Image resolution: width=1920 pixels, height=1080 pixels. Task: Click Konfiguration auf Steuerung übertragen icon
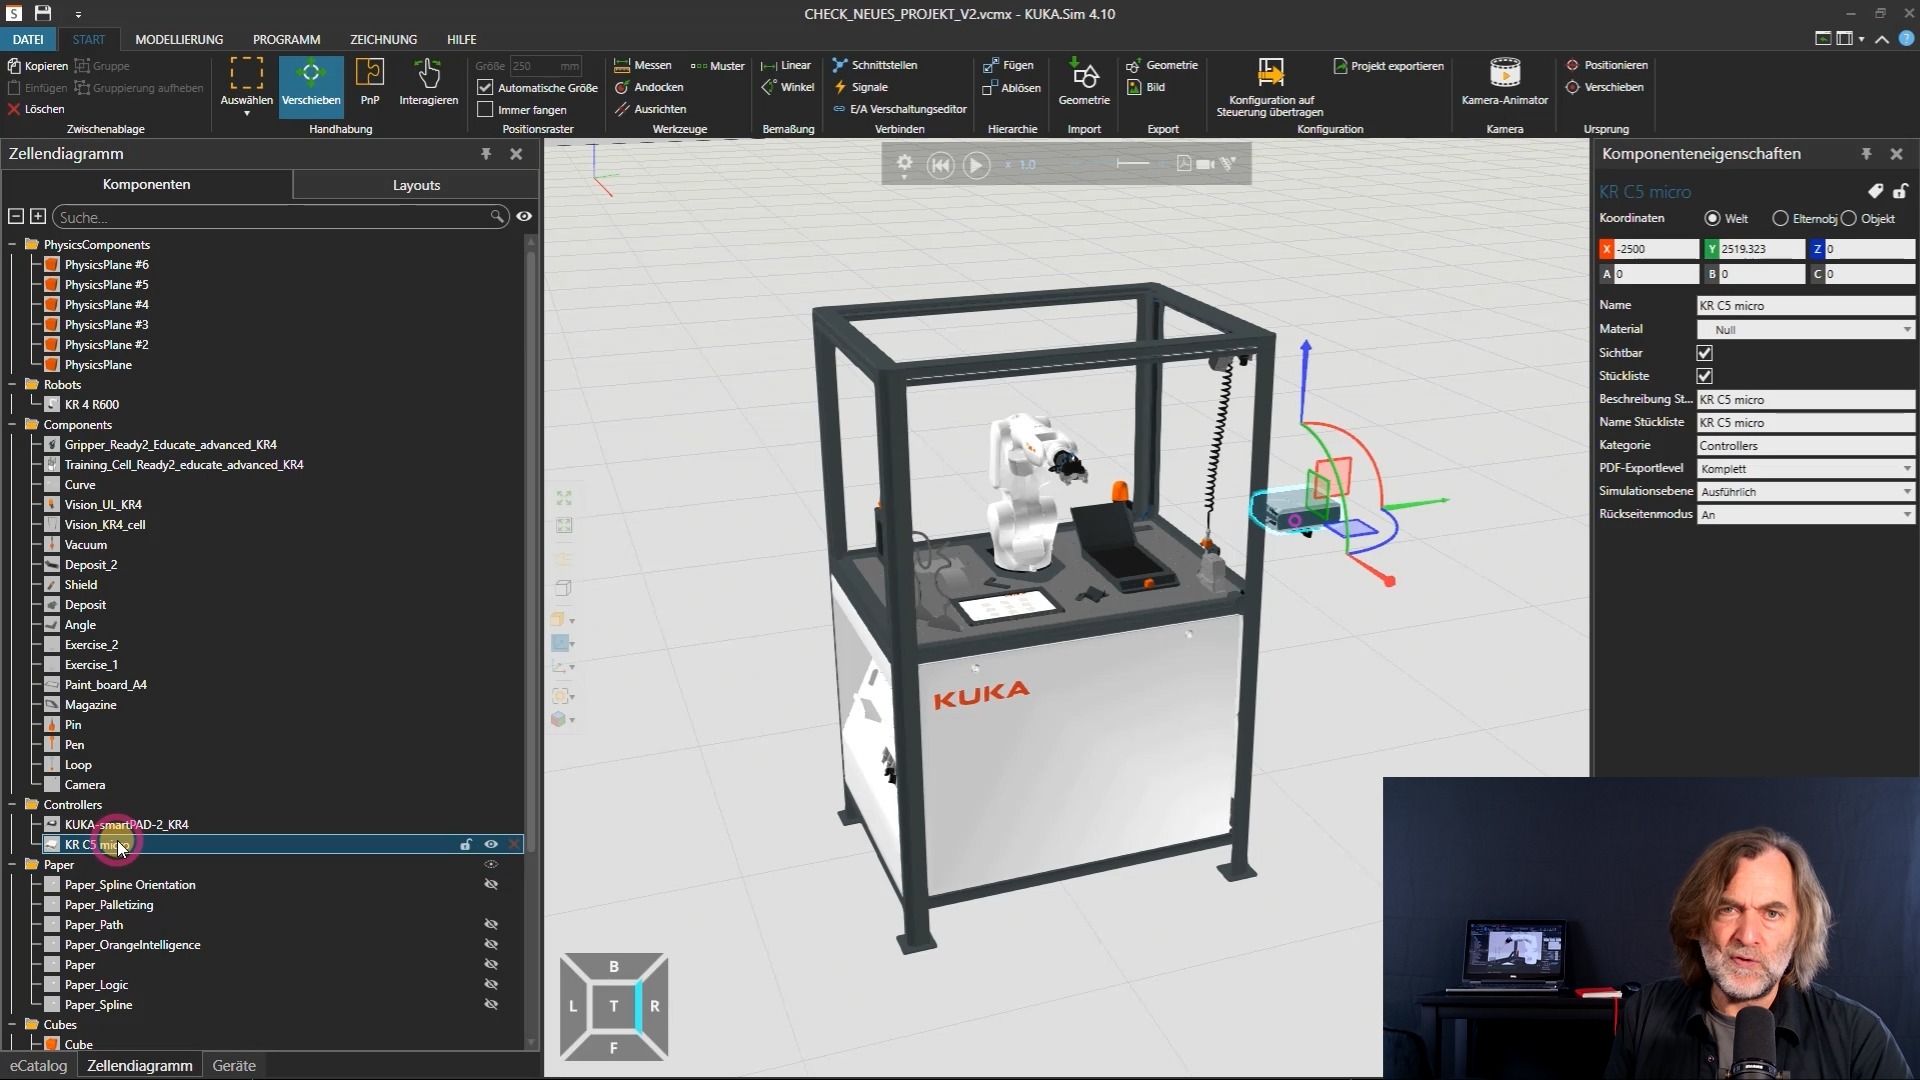pos(1270,74)
